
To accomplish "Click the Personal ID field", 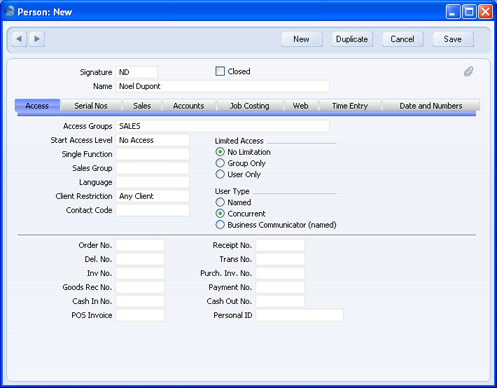I will coord(299,315).
